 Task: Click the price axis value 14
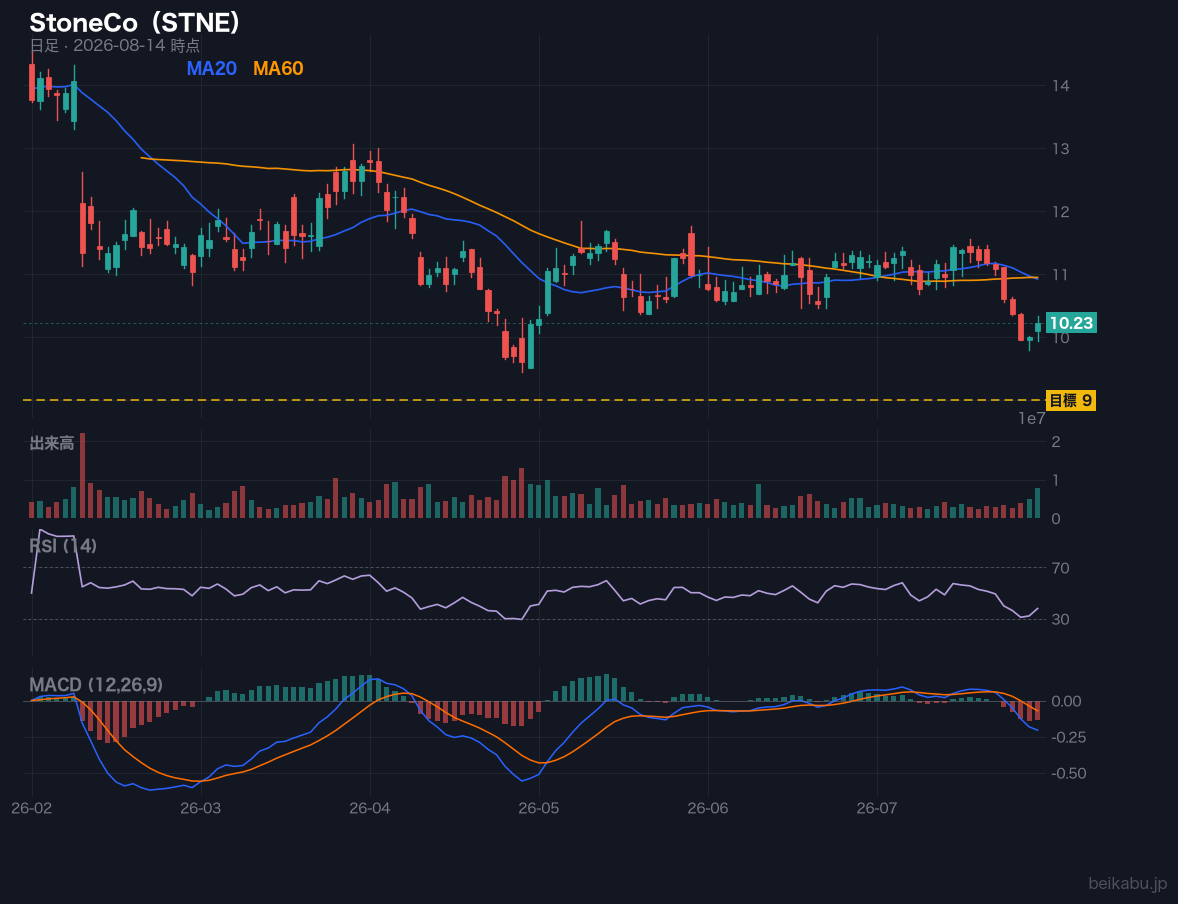tap(1061, 86)
